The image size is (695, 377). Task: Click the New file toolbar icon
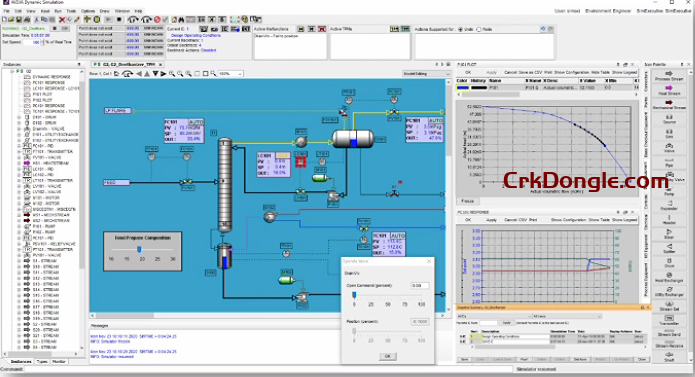4,19
